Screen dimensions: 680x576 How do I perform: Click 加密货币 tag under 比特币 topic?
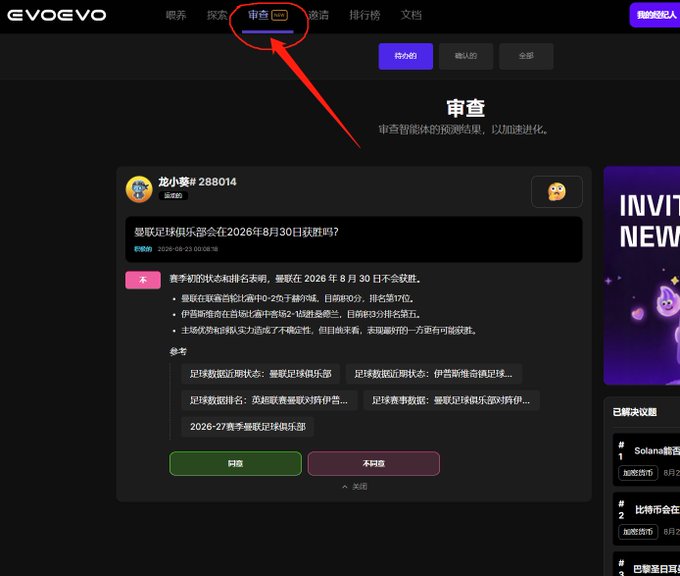coord(638,532)
